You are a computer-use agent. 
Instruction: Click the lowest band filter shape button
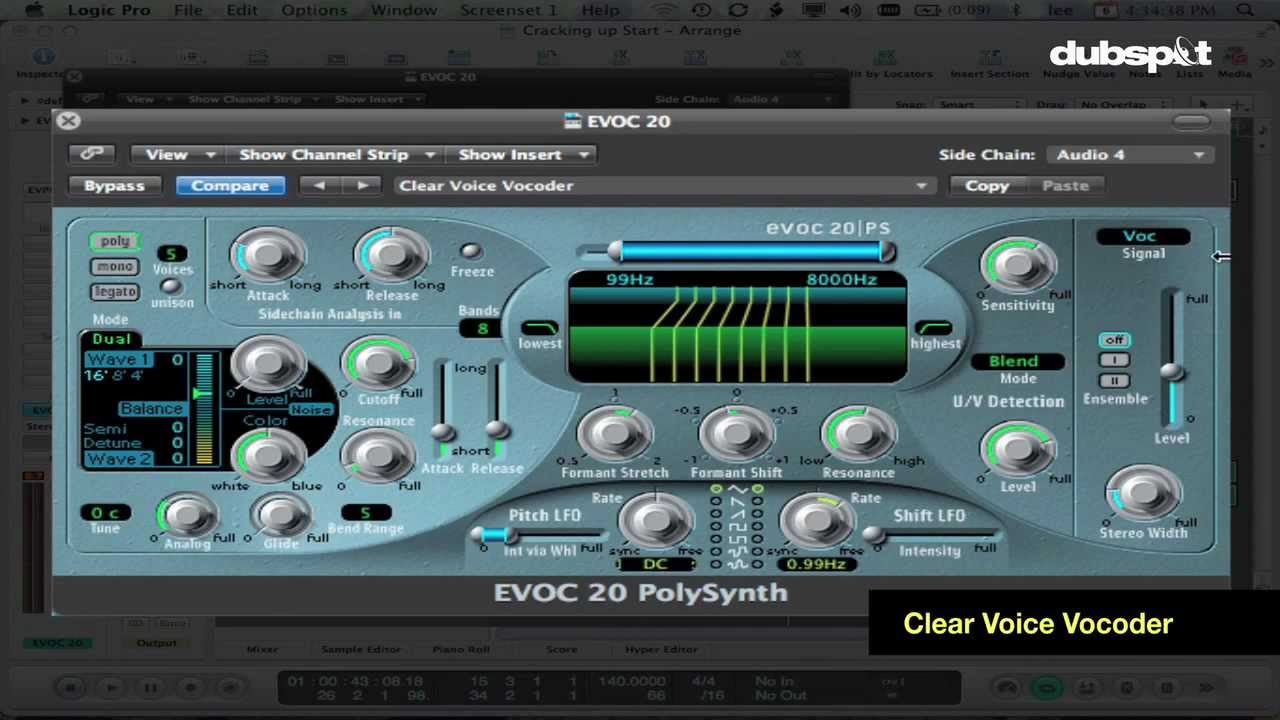[x=540, y=328]
